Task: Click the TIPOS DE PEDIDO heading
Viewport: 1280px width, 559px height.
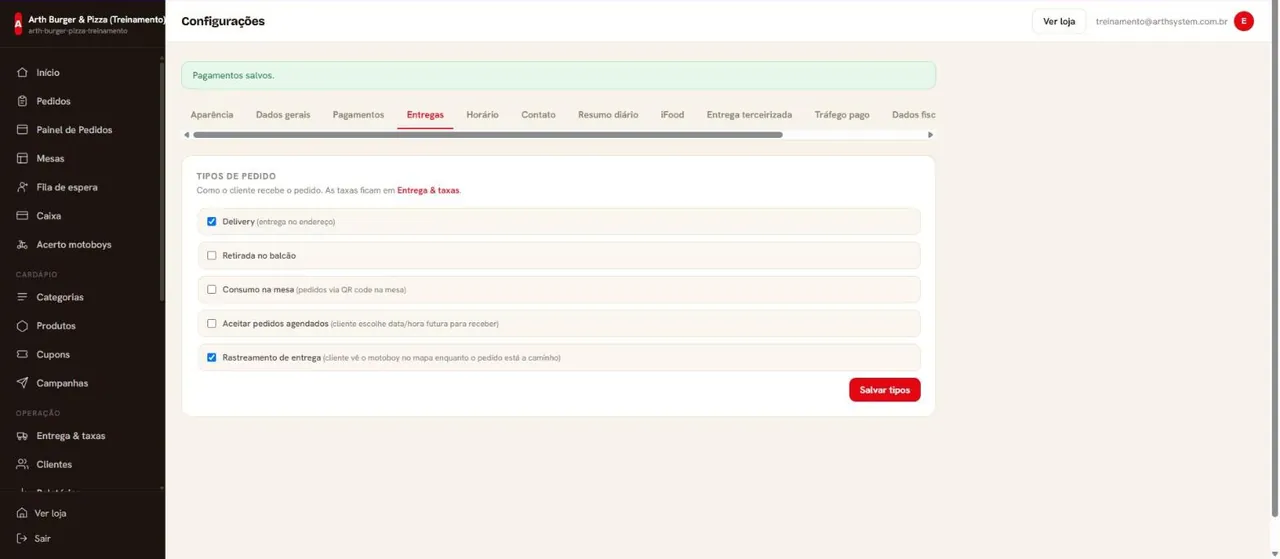Action: coord(236,176)
